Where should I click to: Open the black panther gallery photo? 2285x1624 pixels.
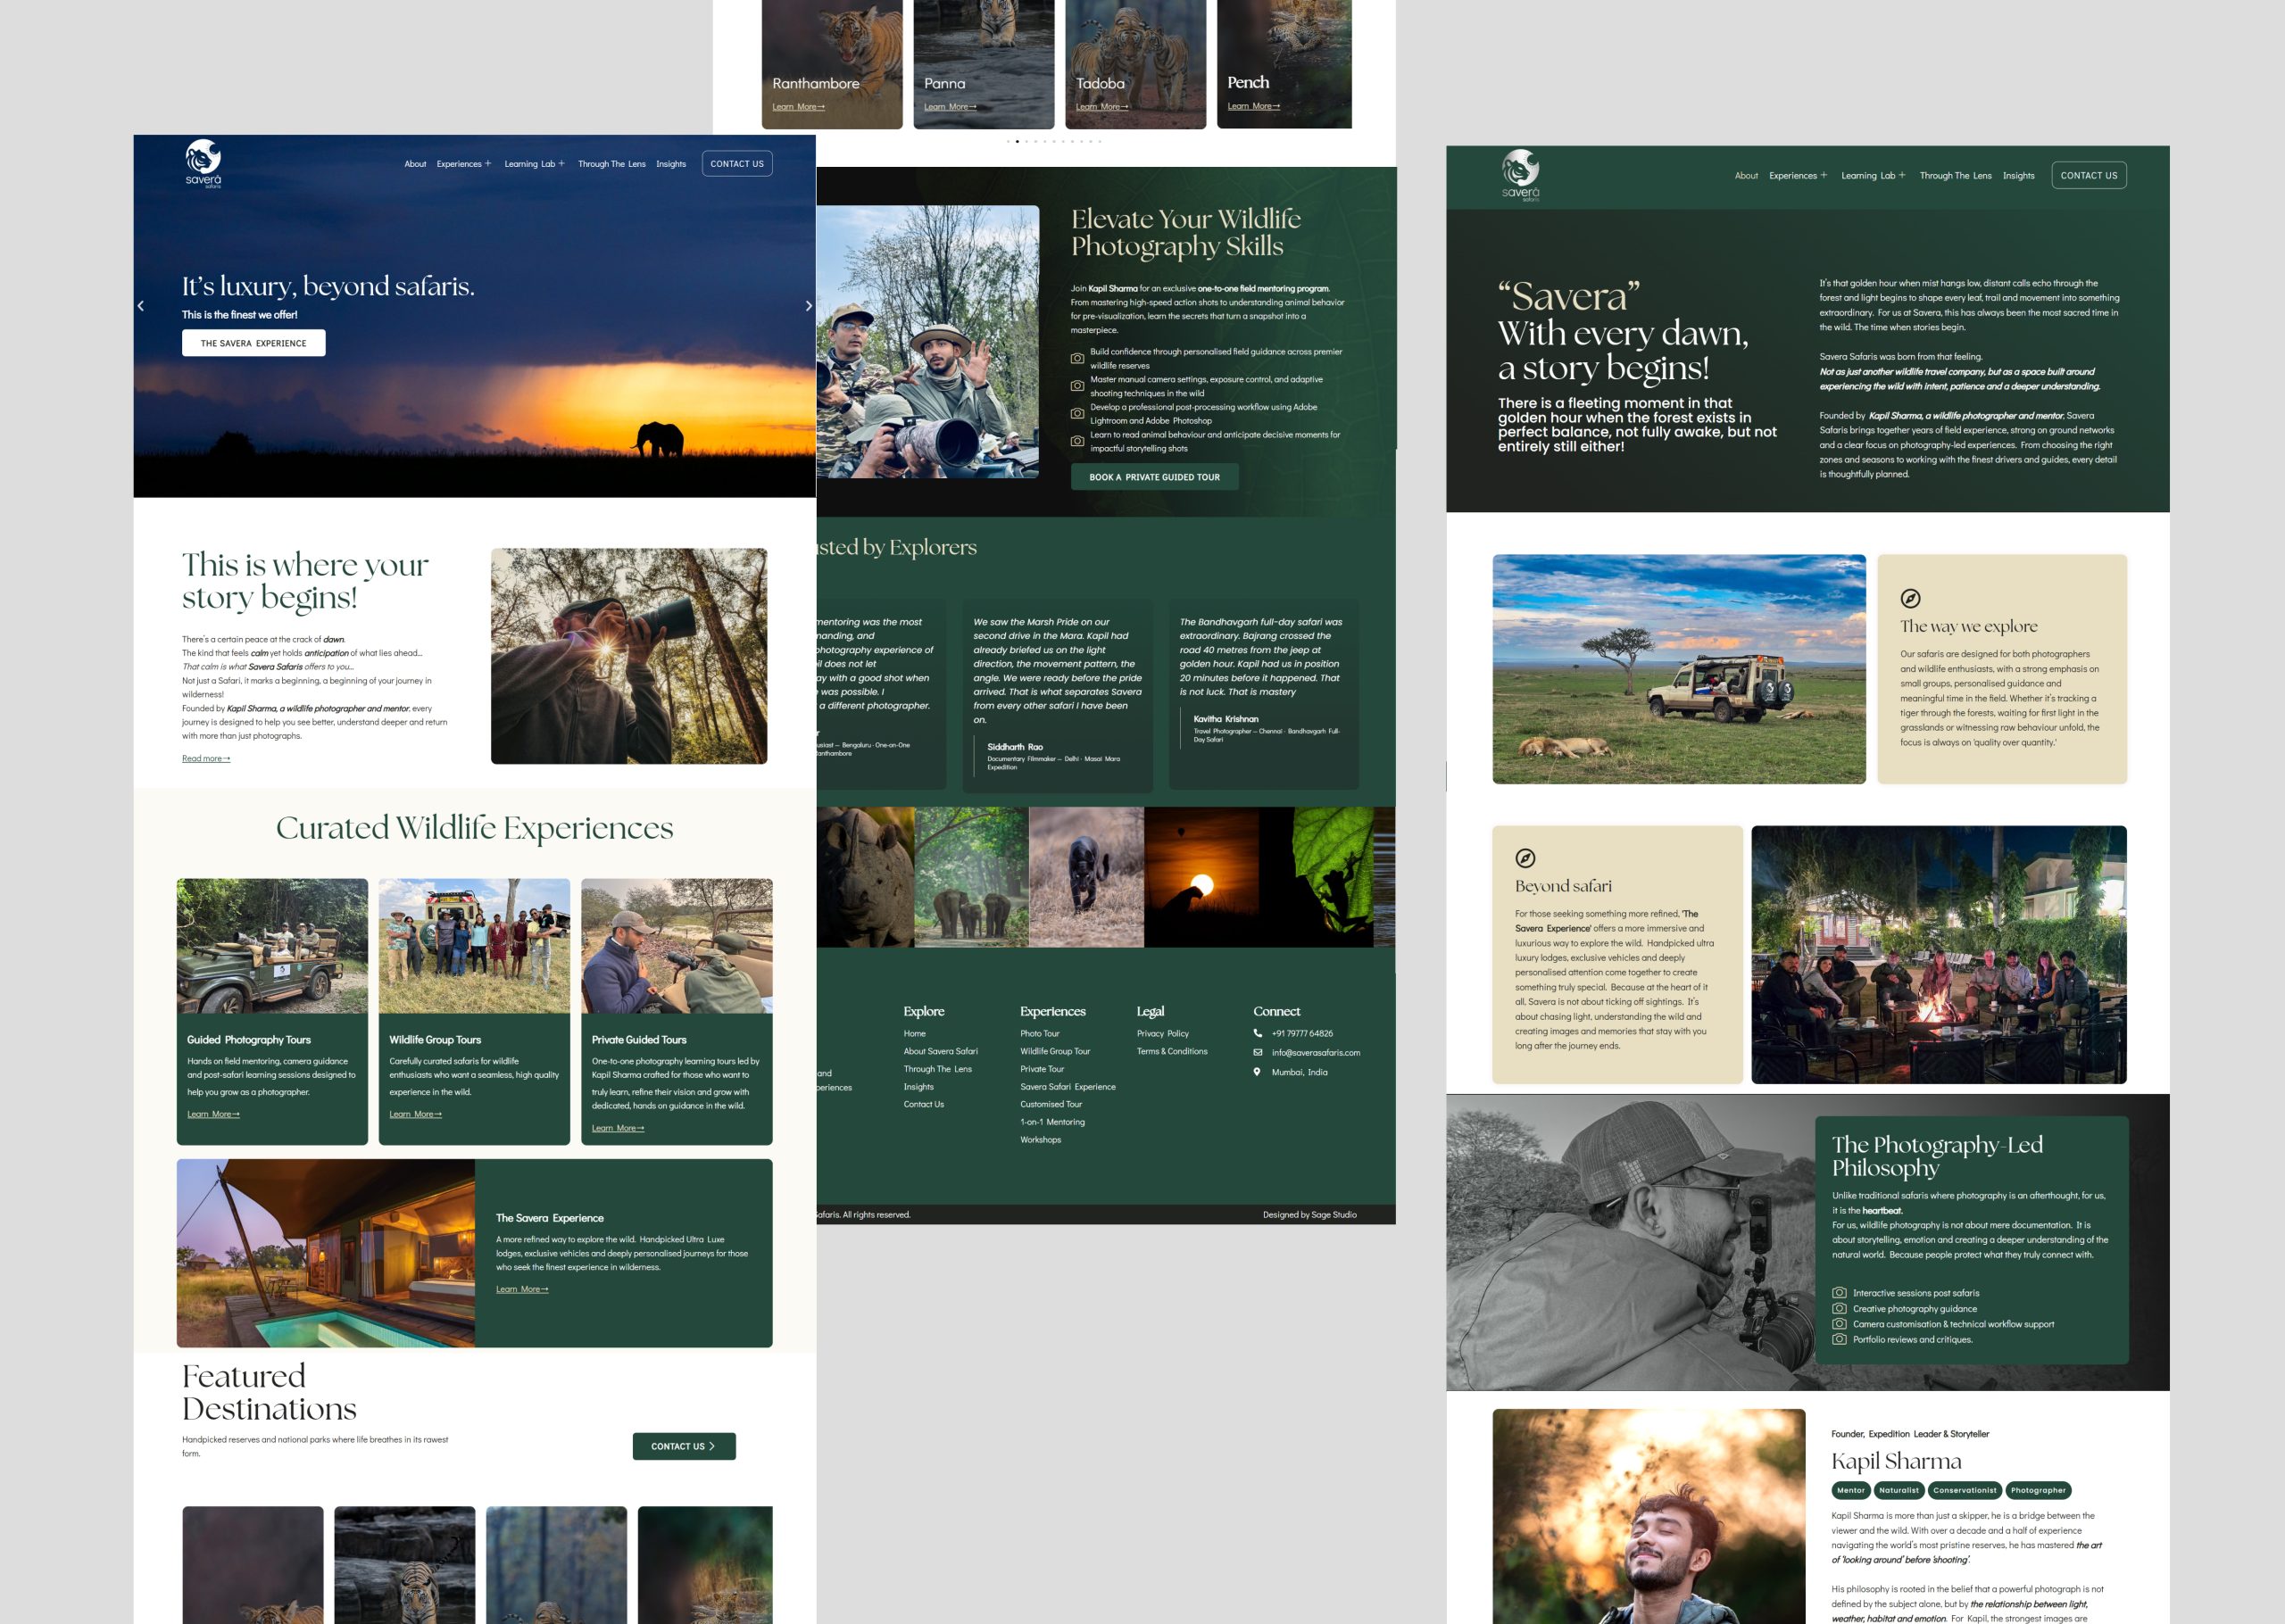[x=1086, y=877]
